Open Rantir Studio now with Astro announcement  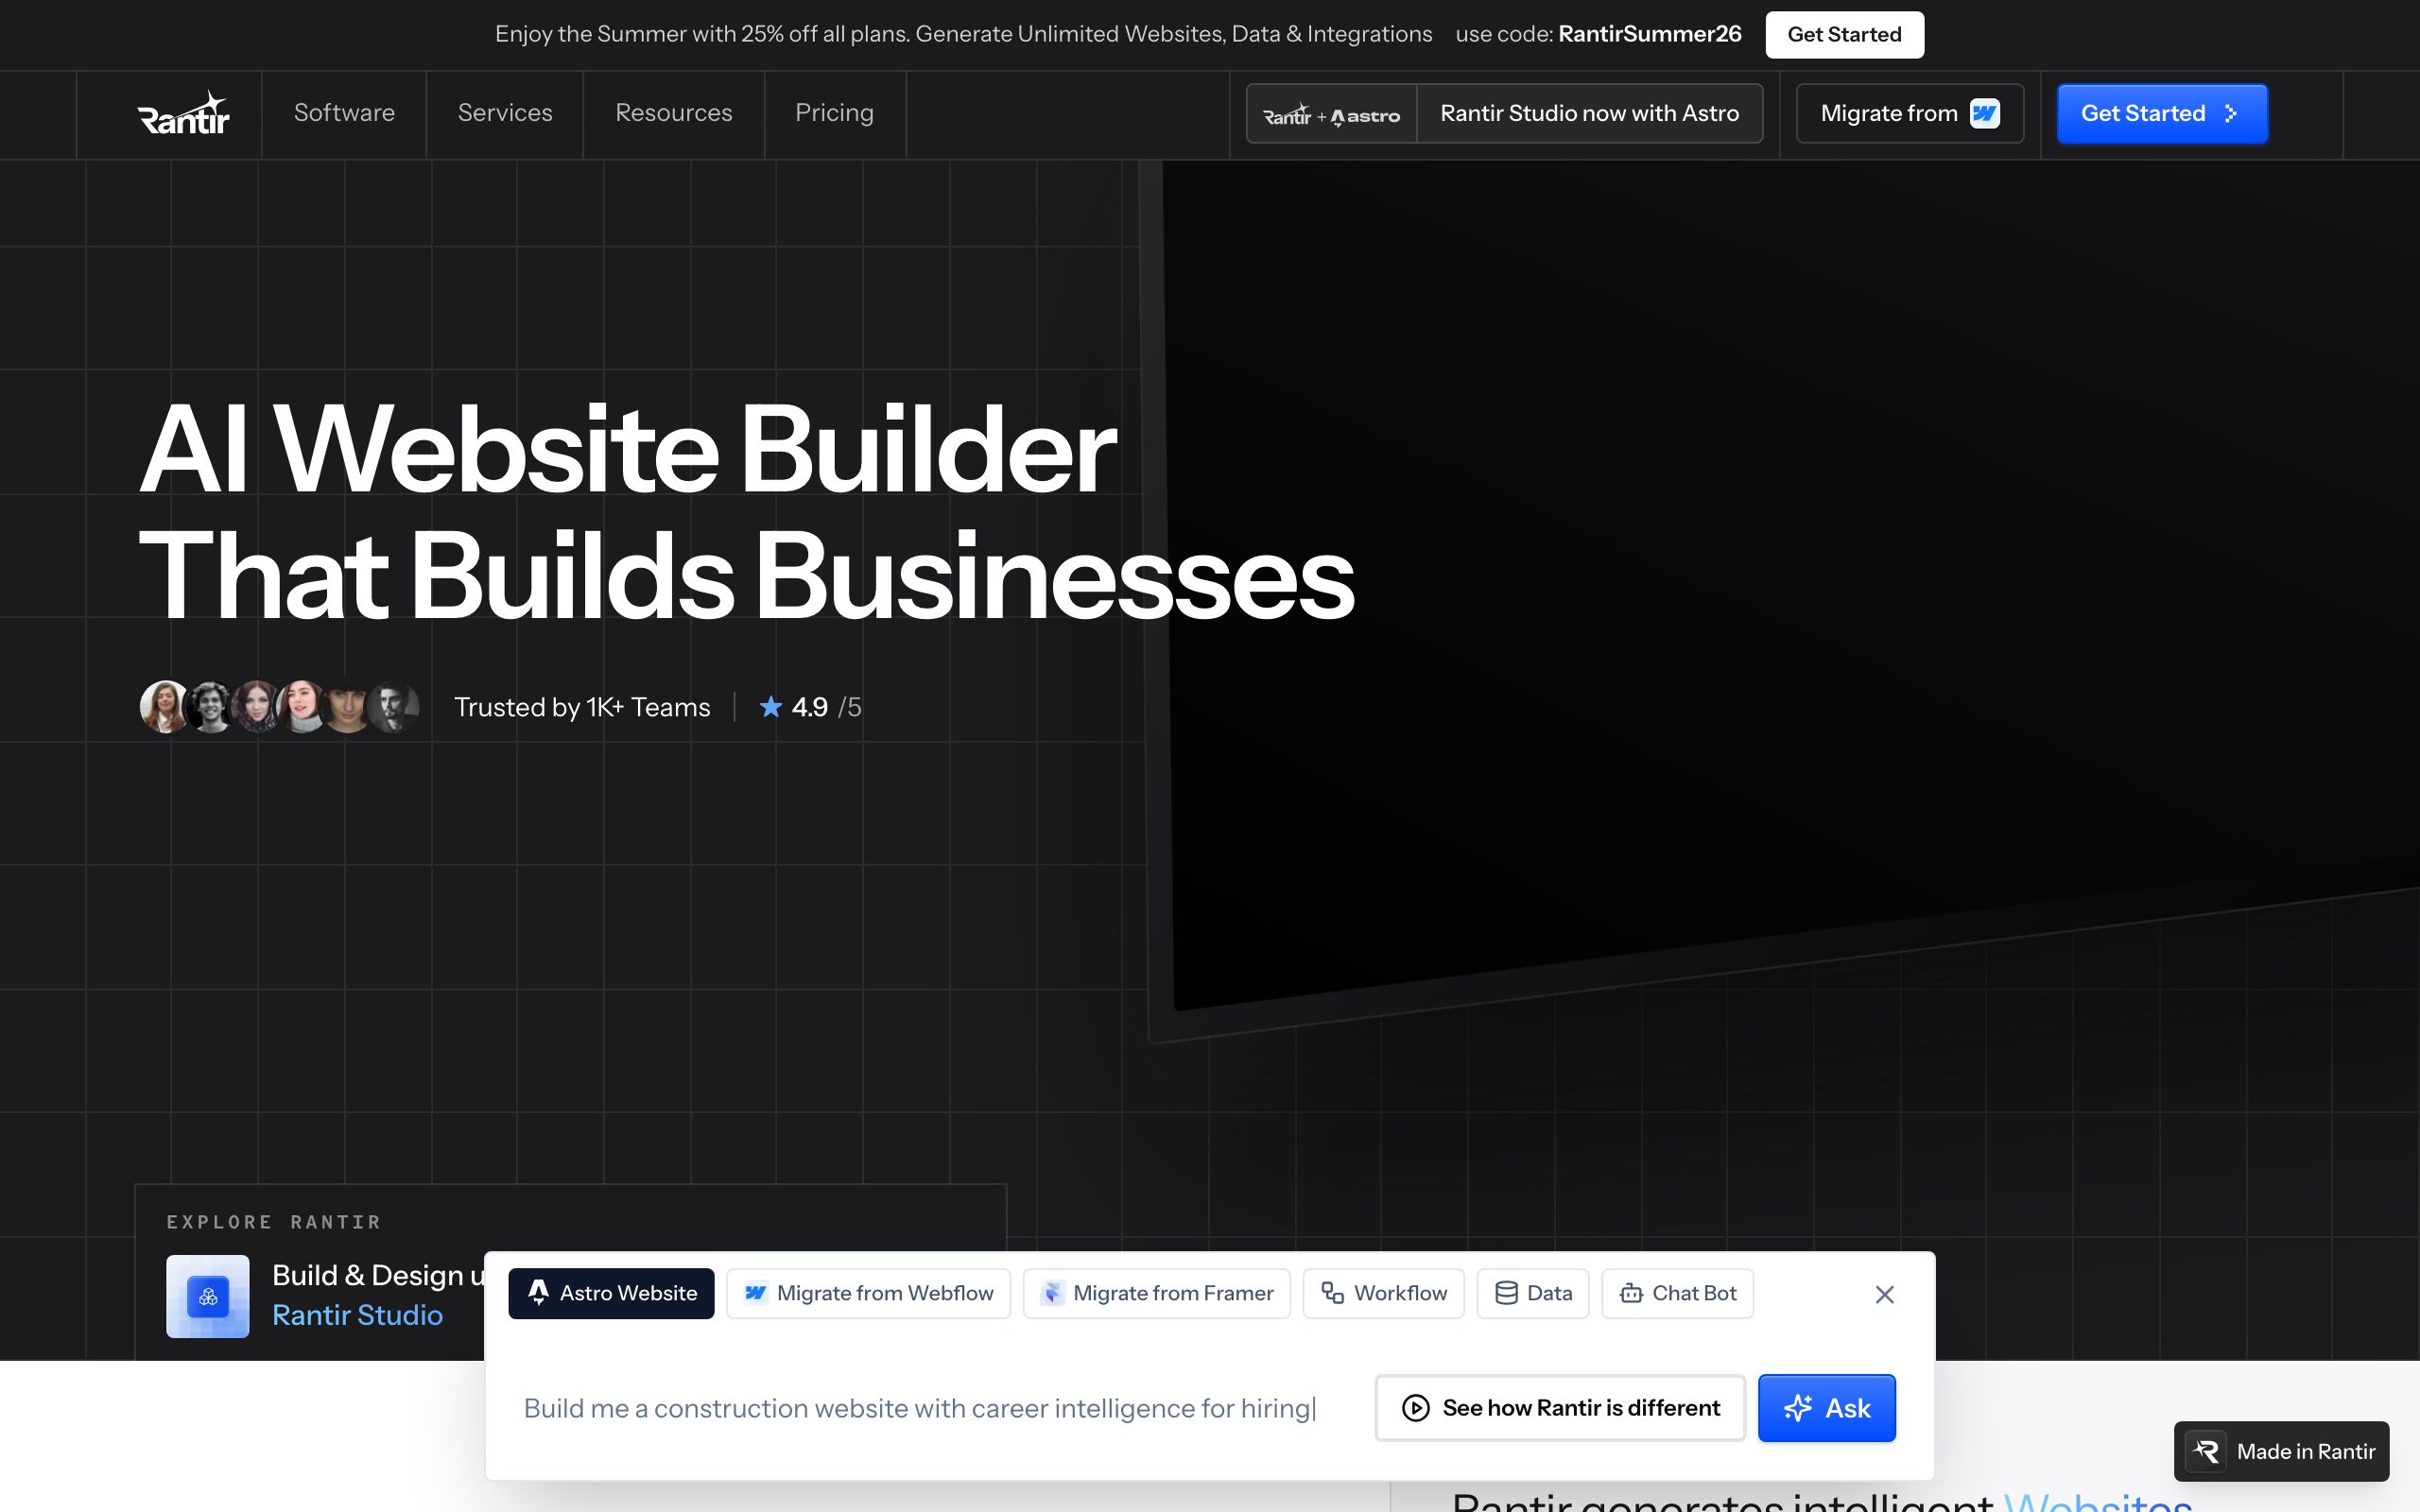pyautogui.click(x=1589, y=113)
